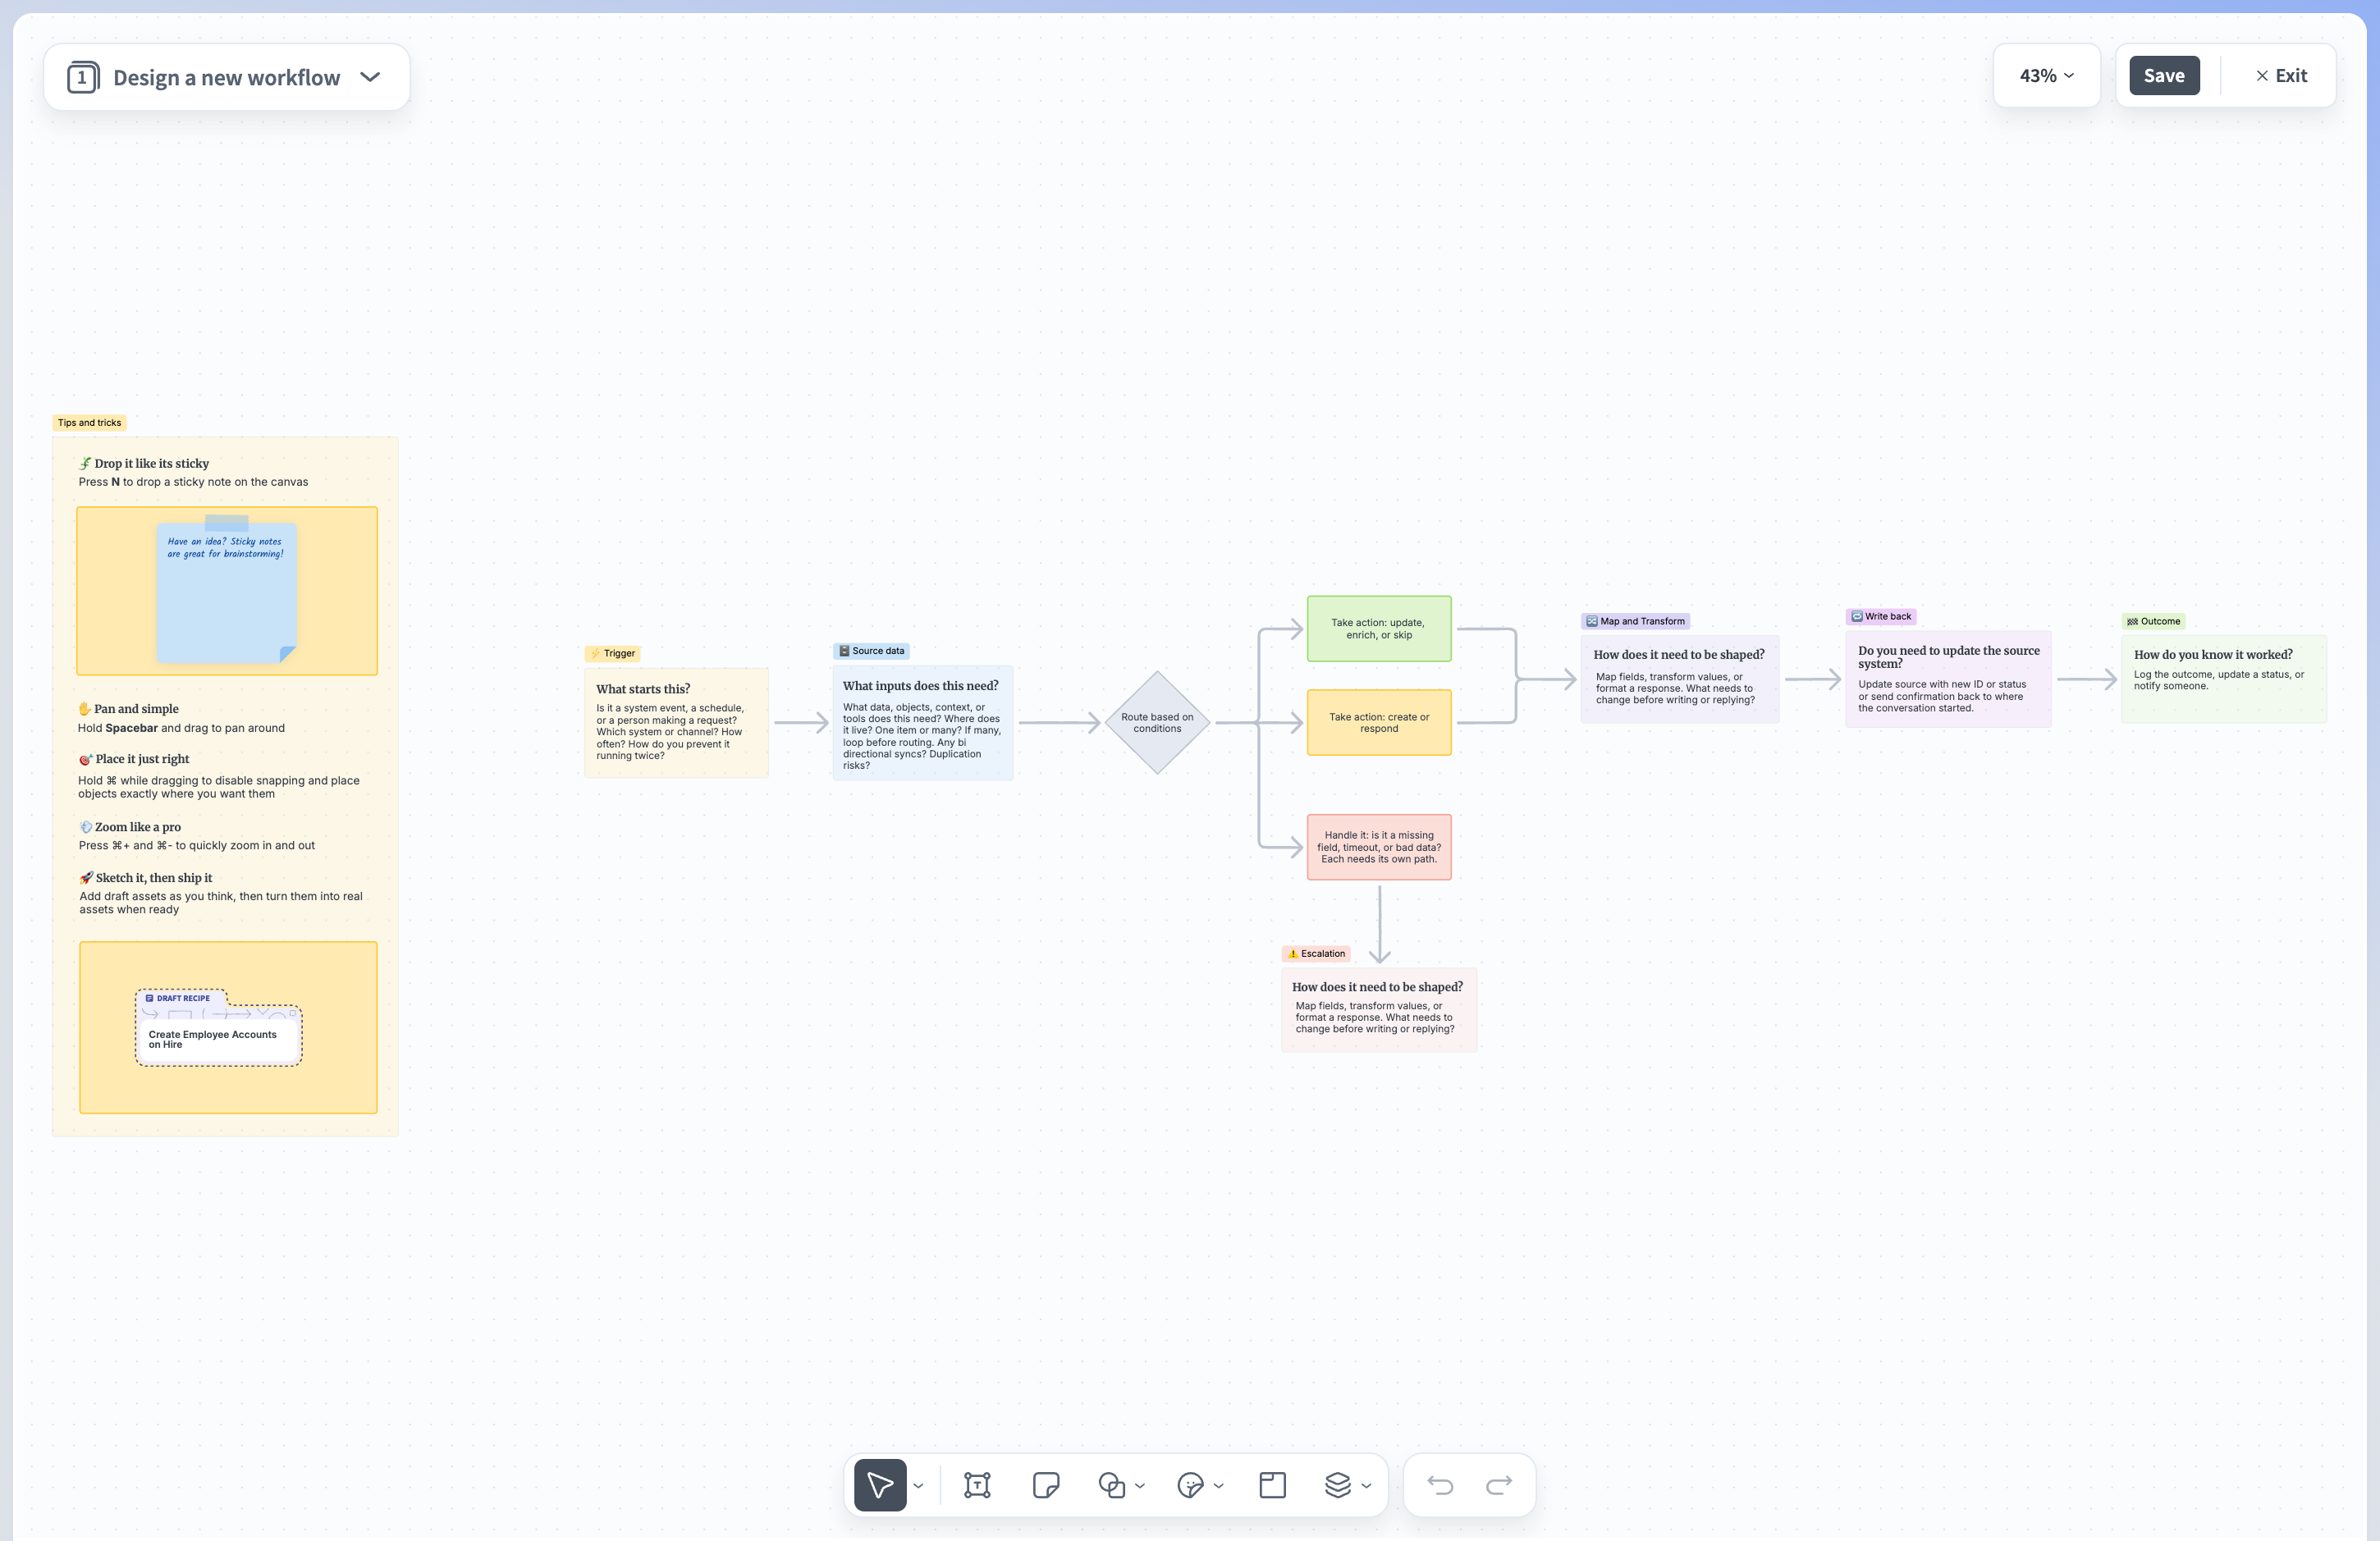2380x1541 pixels.
Task: Select the red 'Handle it' error box
Action: pos(1378,847)
